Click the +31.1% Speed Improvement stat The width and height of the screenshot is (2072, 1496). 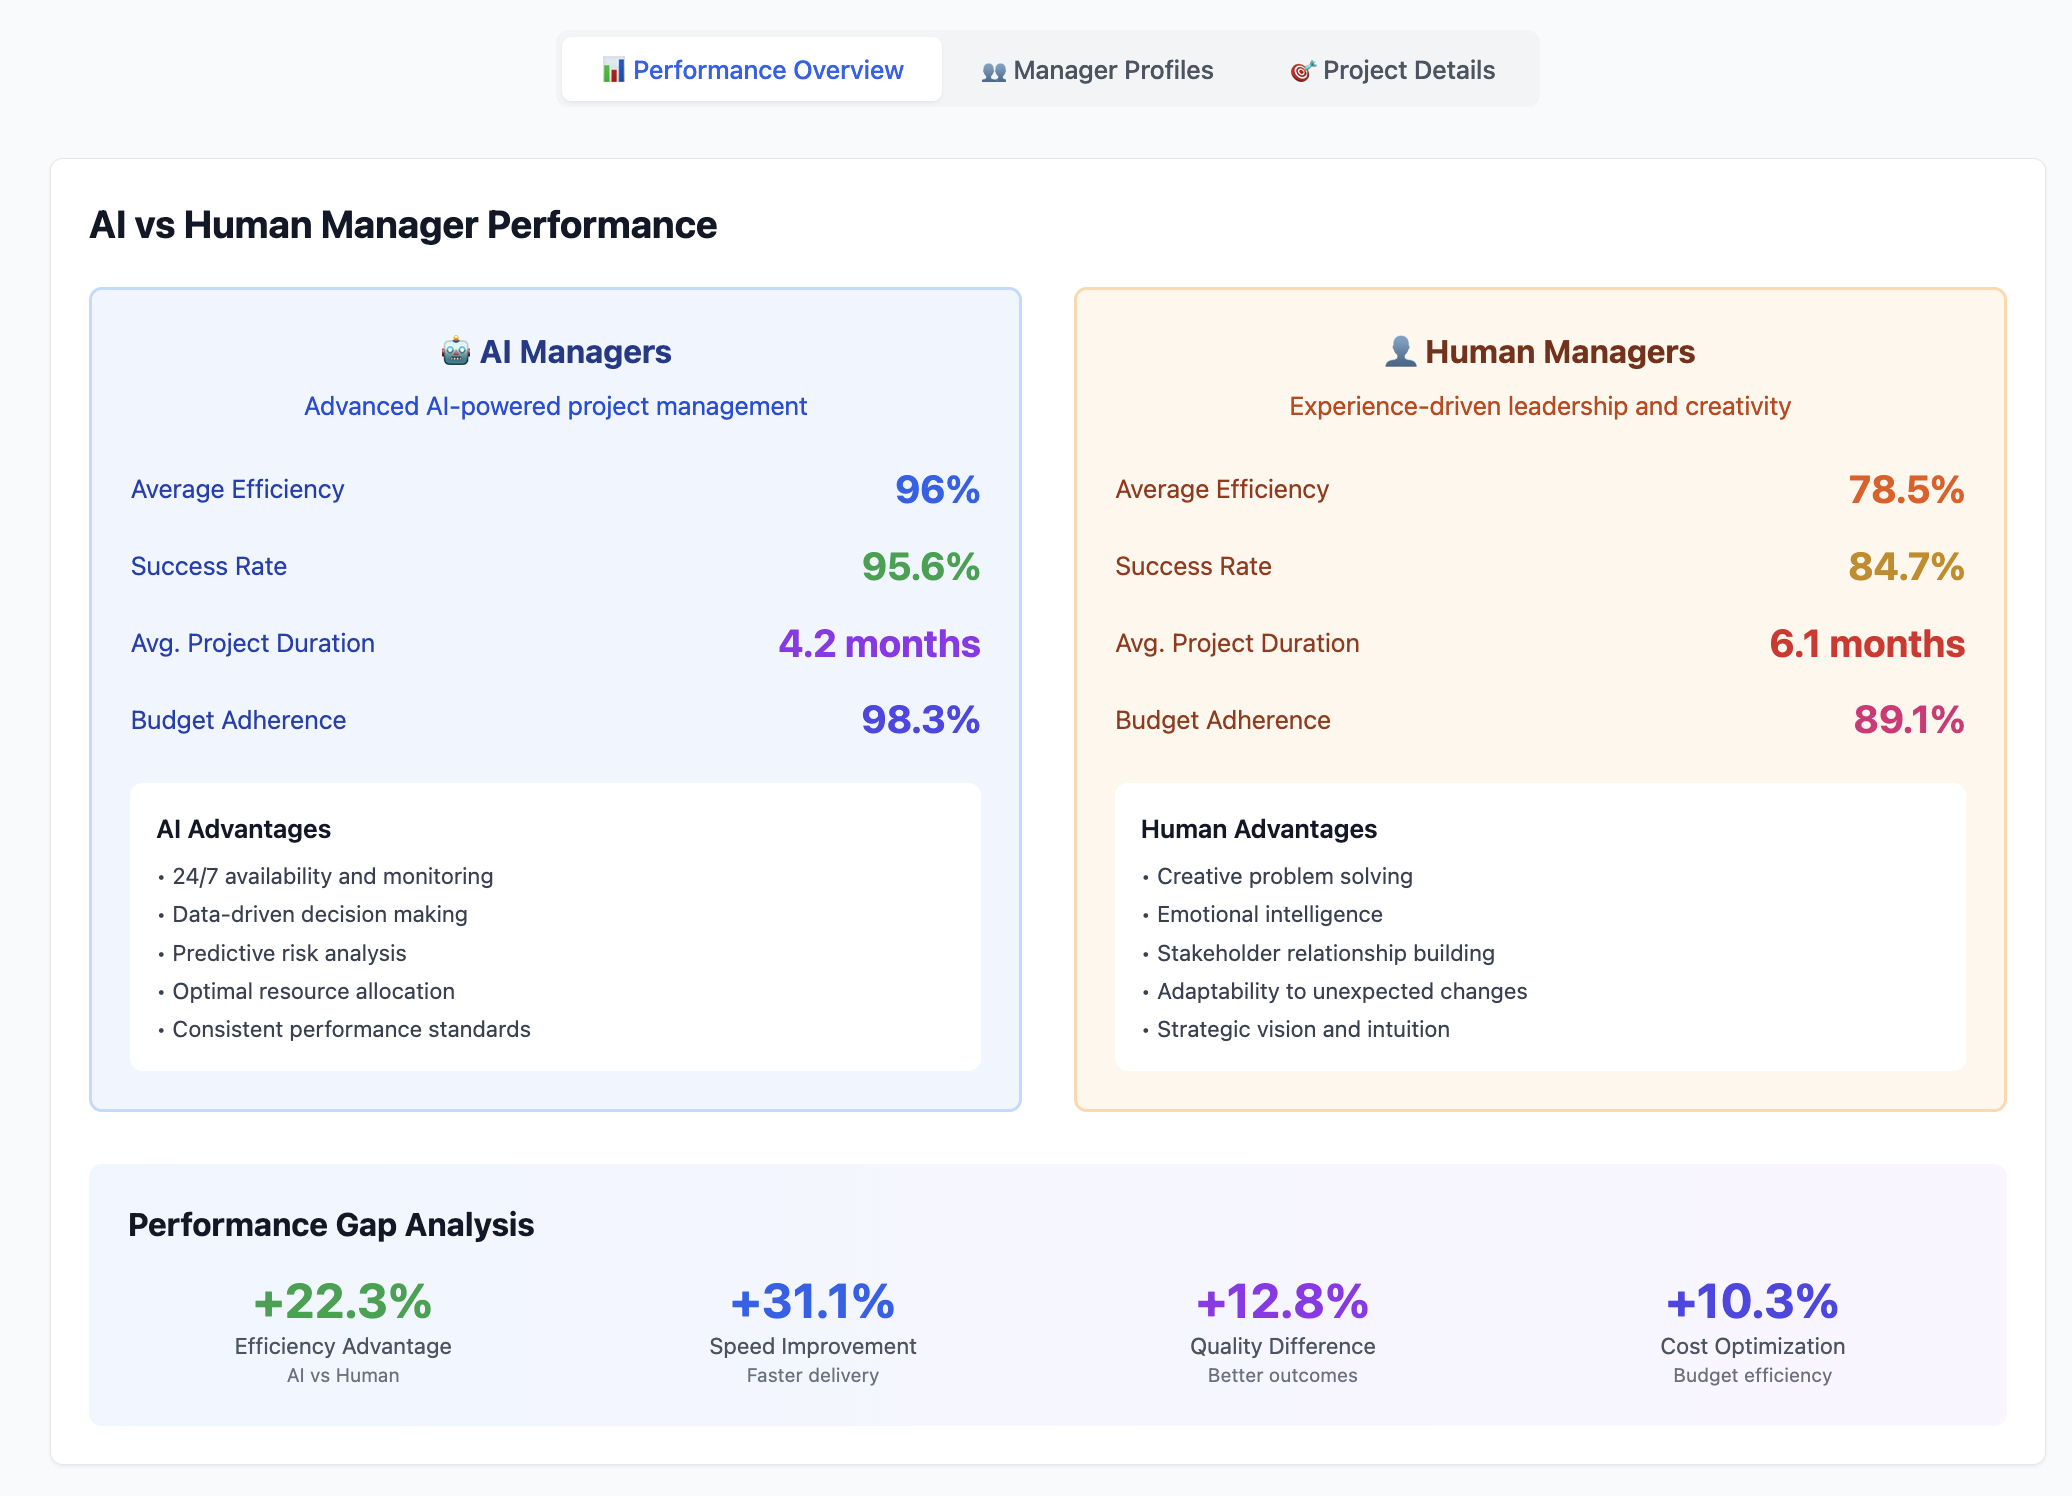pyautogui.click(x=812, y=1301)
